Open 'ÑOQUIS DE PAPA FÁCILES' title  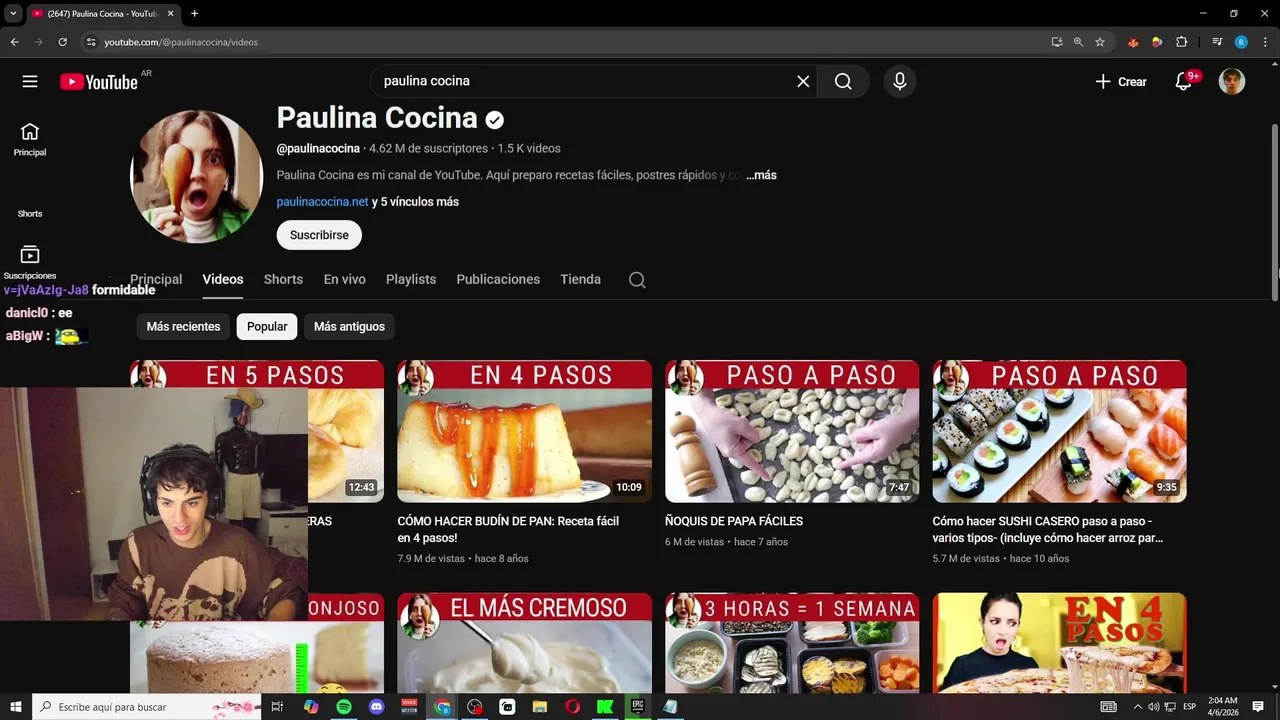coord(734,521)
